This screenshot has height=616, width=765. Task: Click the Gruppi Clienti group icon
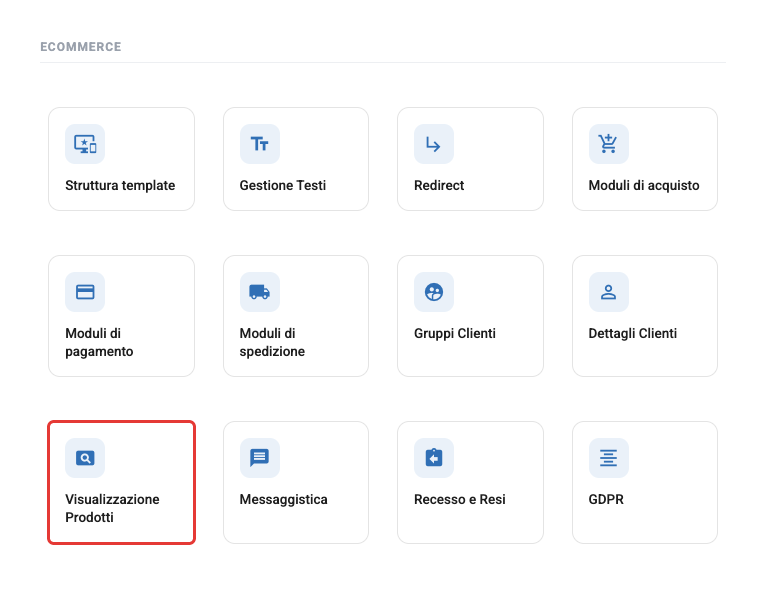434,292
